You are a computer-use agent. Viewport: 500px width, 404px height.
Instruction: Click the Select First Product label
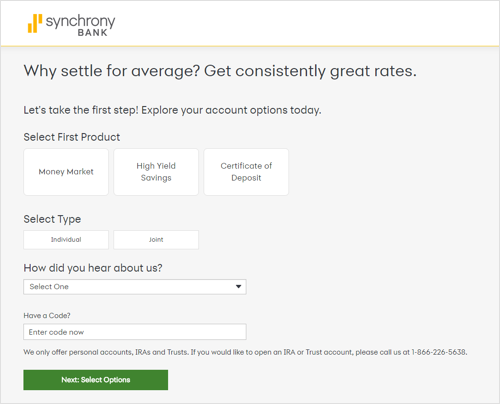pos(72,137)
